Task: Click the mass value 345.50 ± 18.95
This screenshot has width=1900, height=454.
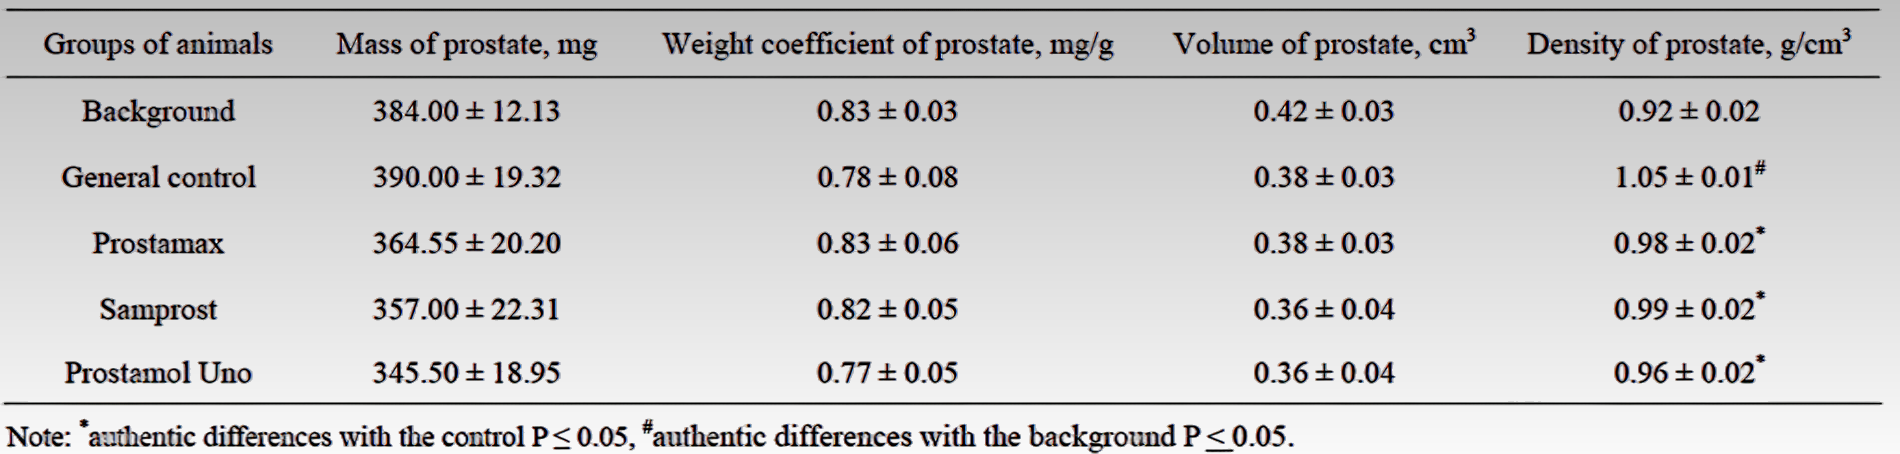Action: pos(466,373)
